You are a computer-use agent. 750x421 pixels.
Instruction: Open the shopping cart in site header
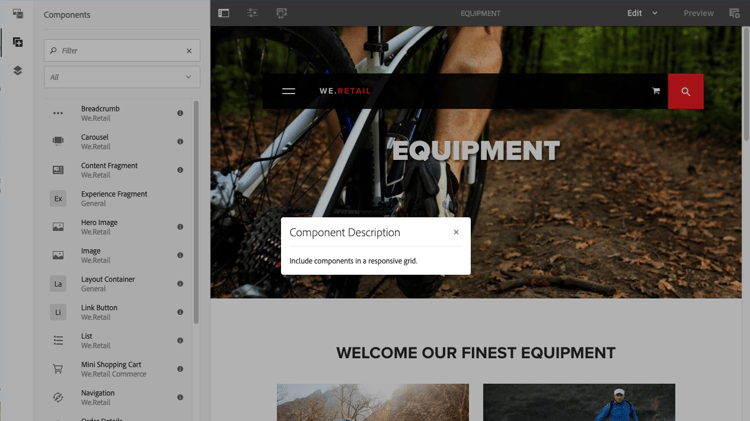coord(656,91)
